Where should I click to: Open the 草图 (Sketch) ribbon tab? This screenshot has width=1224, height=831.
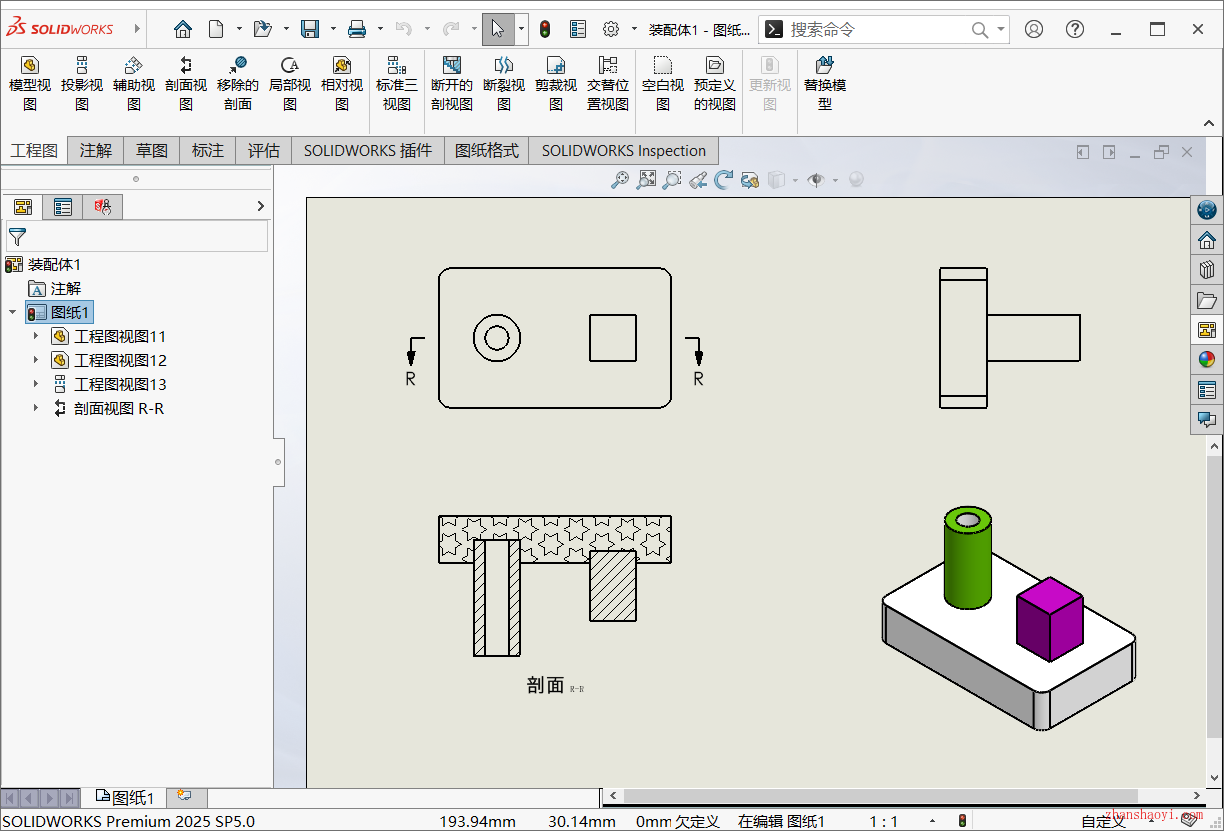click(x=152, y=151)
